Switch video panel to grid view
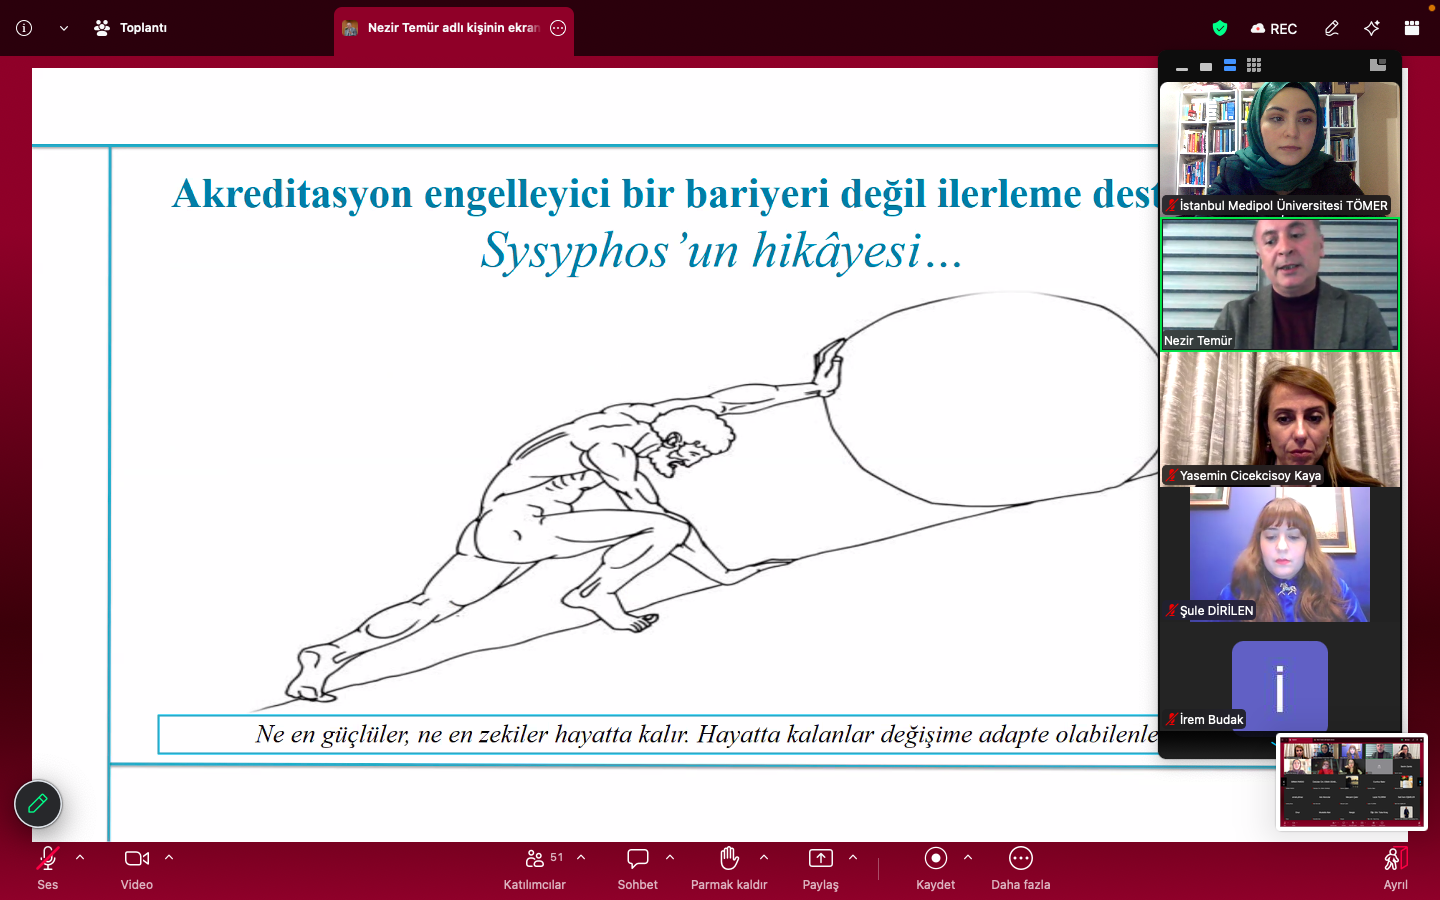The width and height of the screenshot is (1440, 900). (x=1254, y=65)
